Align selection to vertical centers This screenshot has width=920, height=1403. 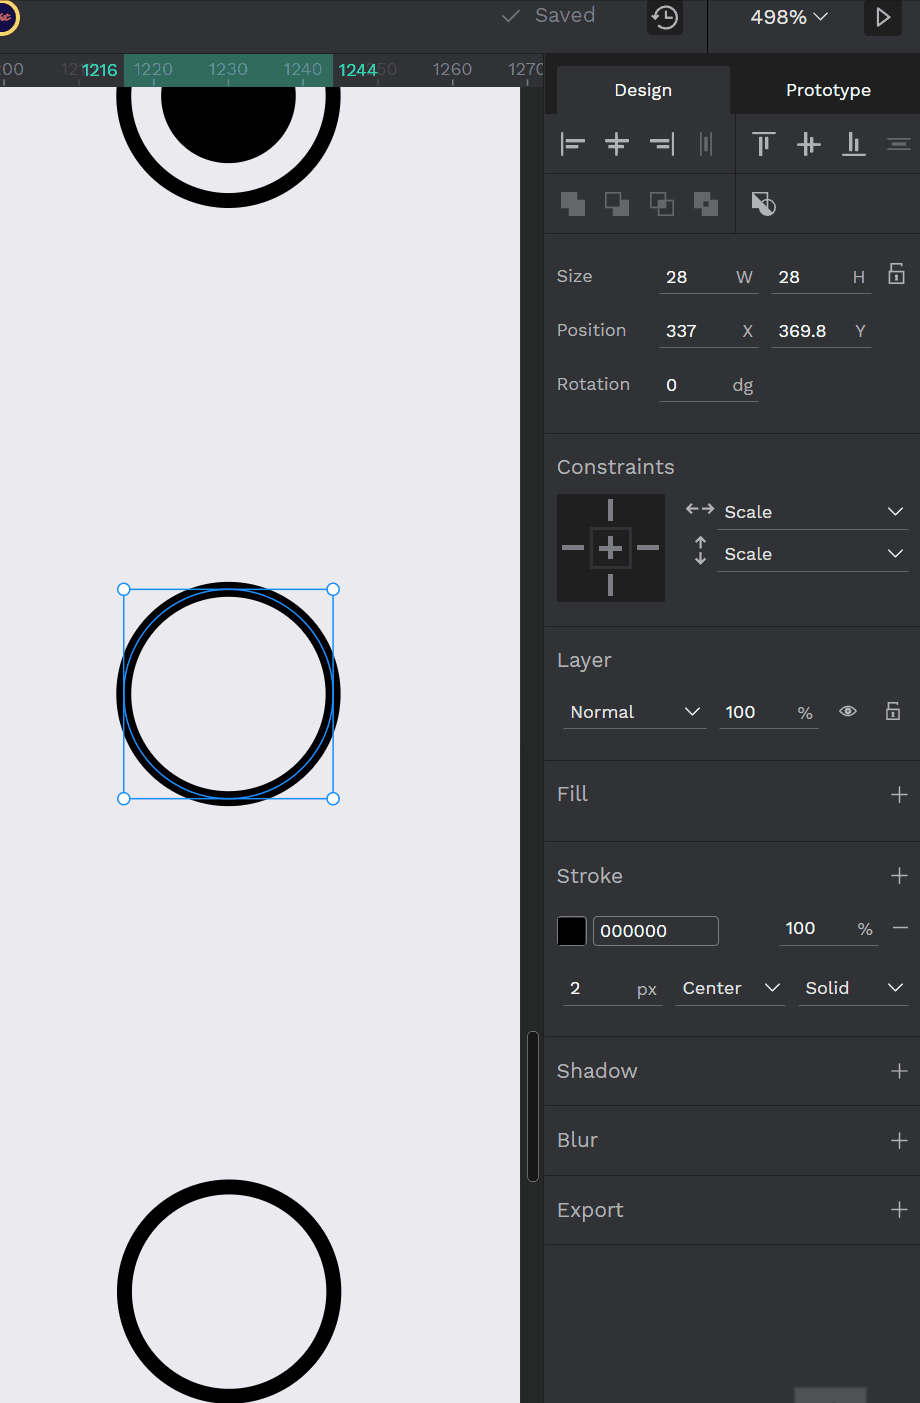pyautogui.click(x=808, y=144)
